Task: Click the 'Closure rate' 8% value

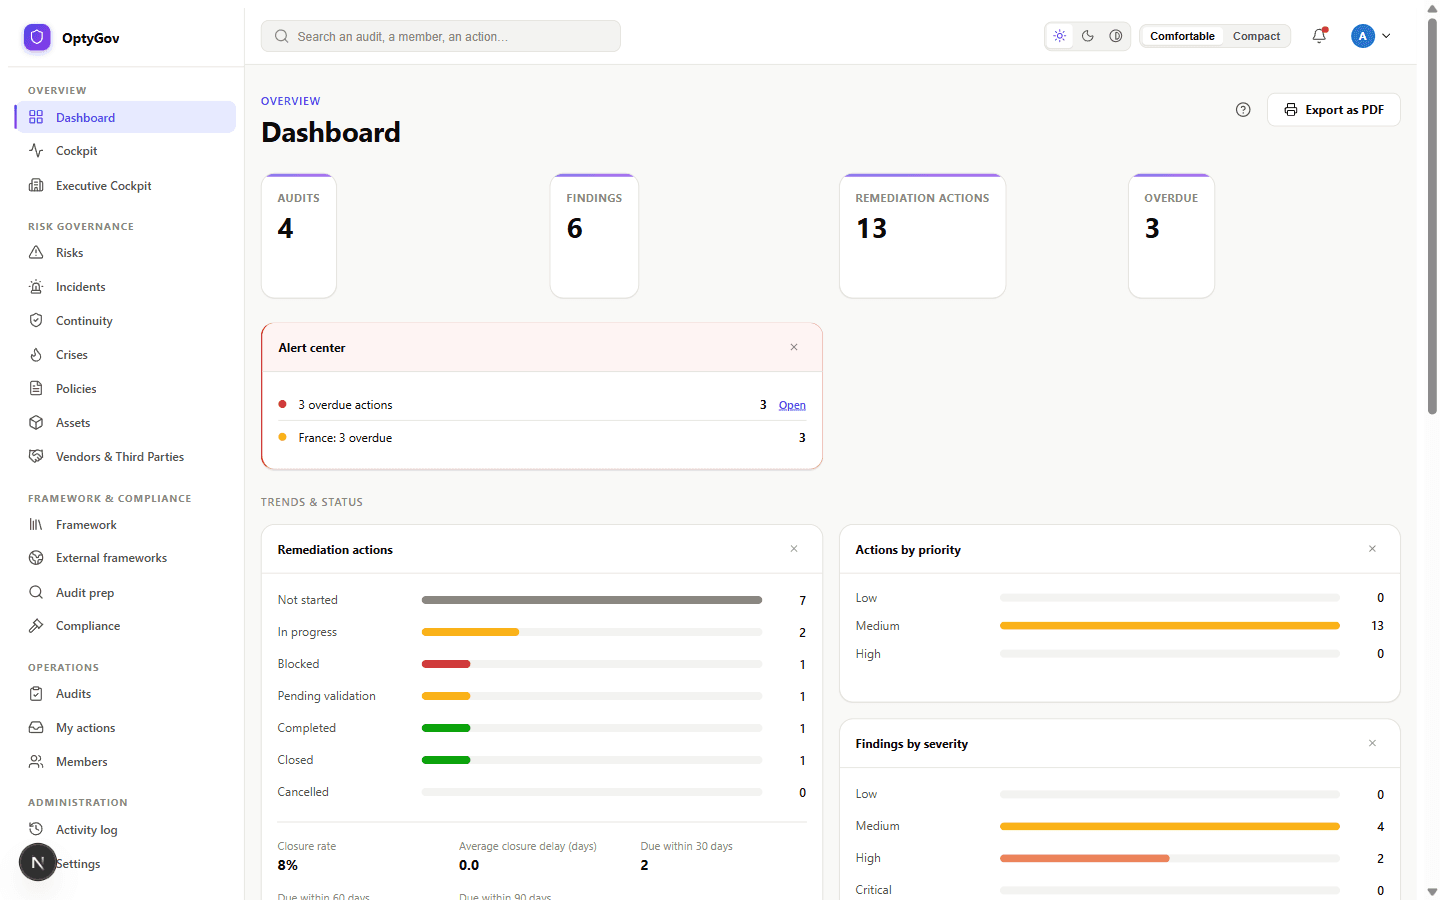Action: tap(288, 865)
